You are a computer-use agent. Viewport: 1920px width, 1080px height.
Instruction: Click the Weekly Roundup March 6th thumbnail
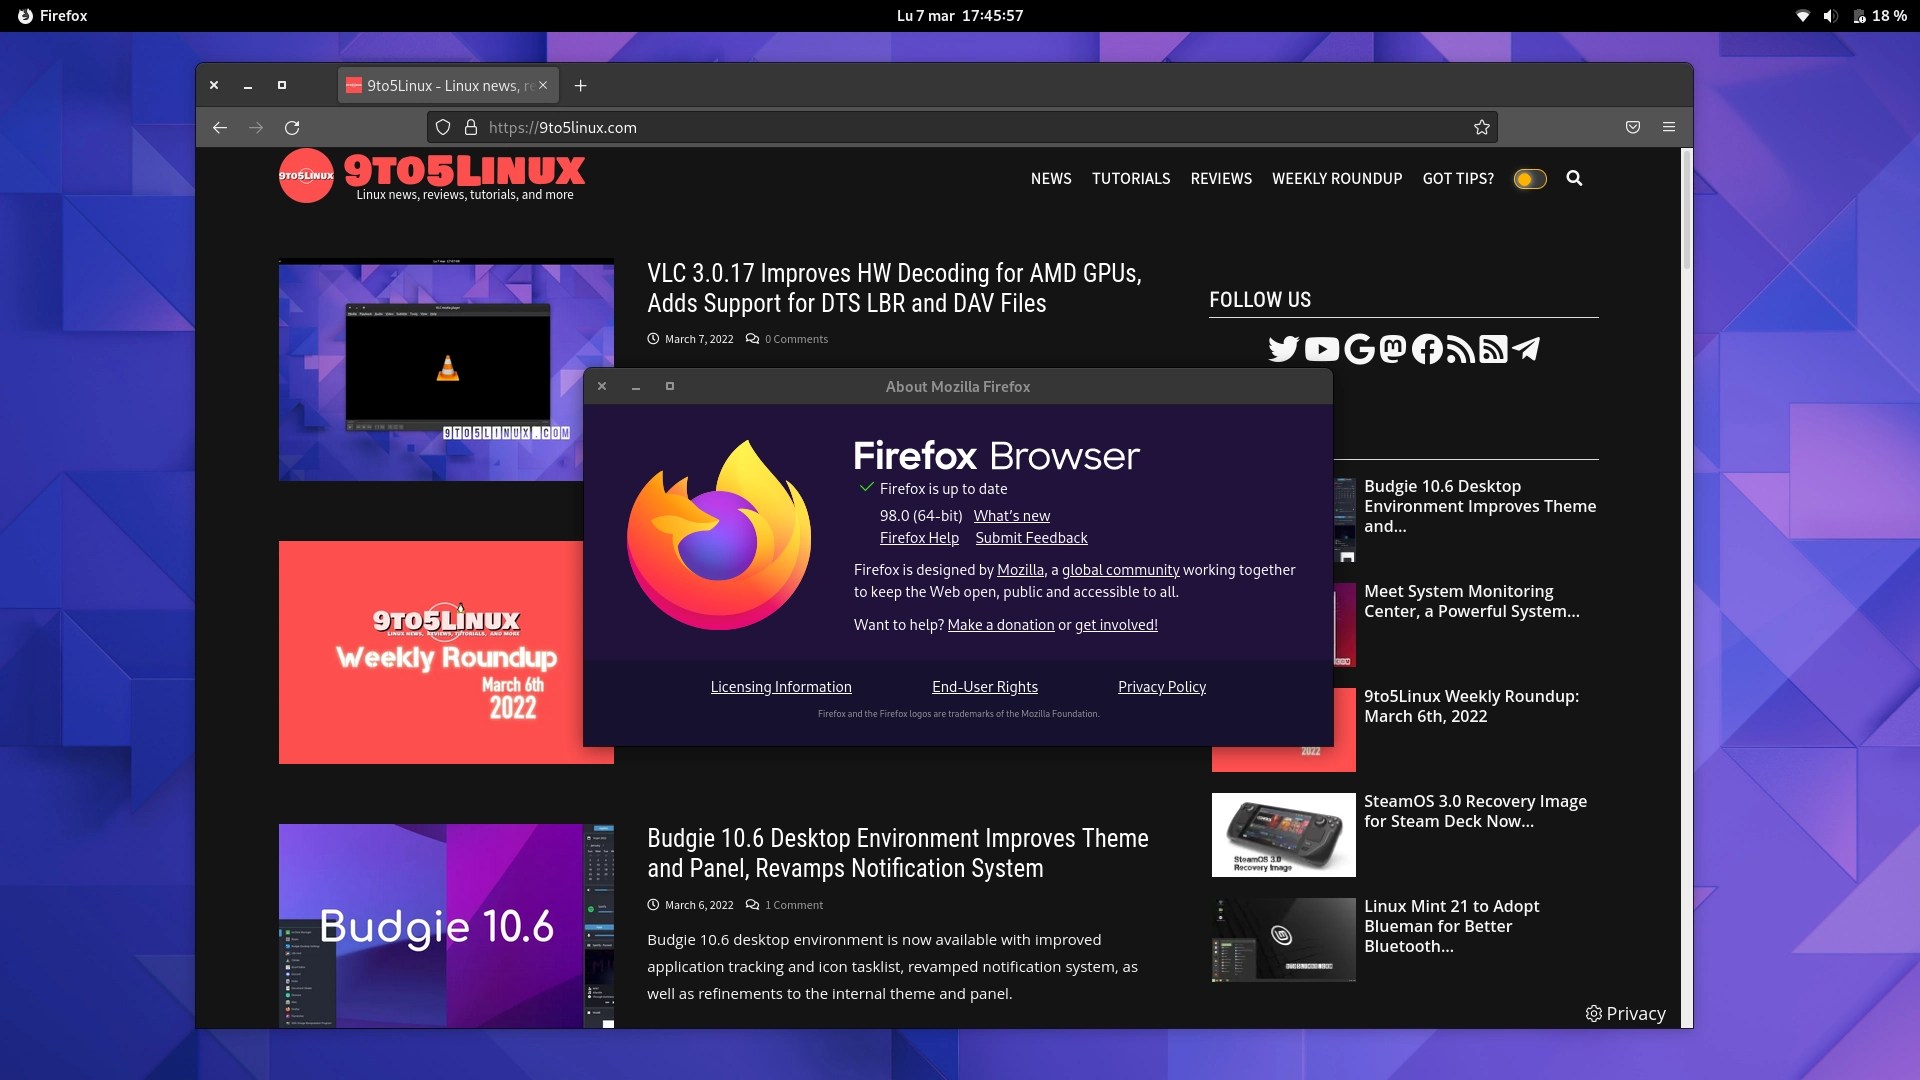[431, 652]
